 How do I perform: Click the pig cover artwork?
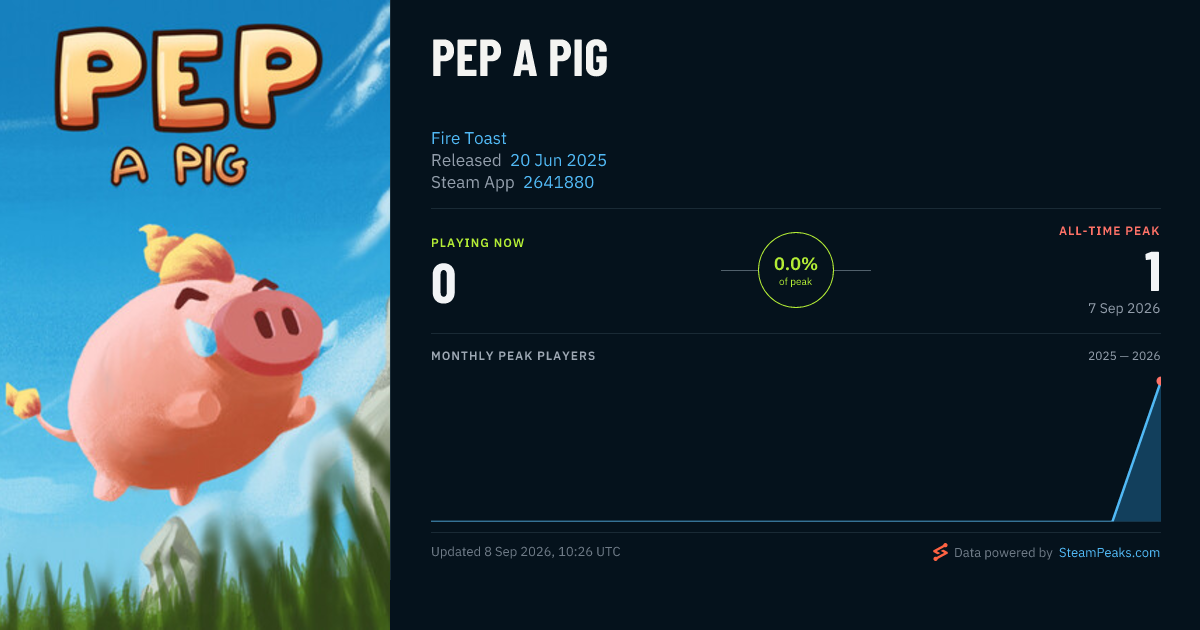pos(195,315)
